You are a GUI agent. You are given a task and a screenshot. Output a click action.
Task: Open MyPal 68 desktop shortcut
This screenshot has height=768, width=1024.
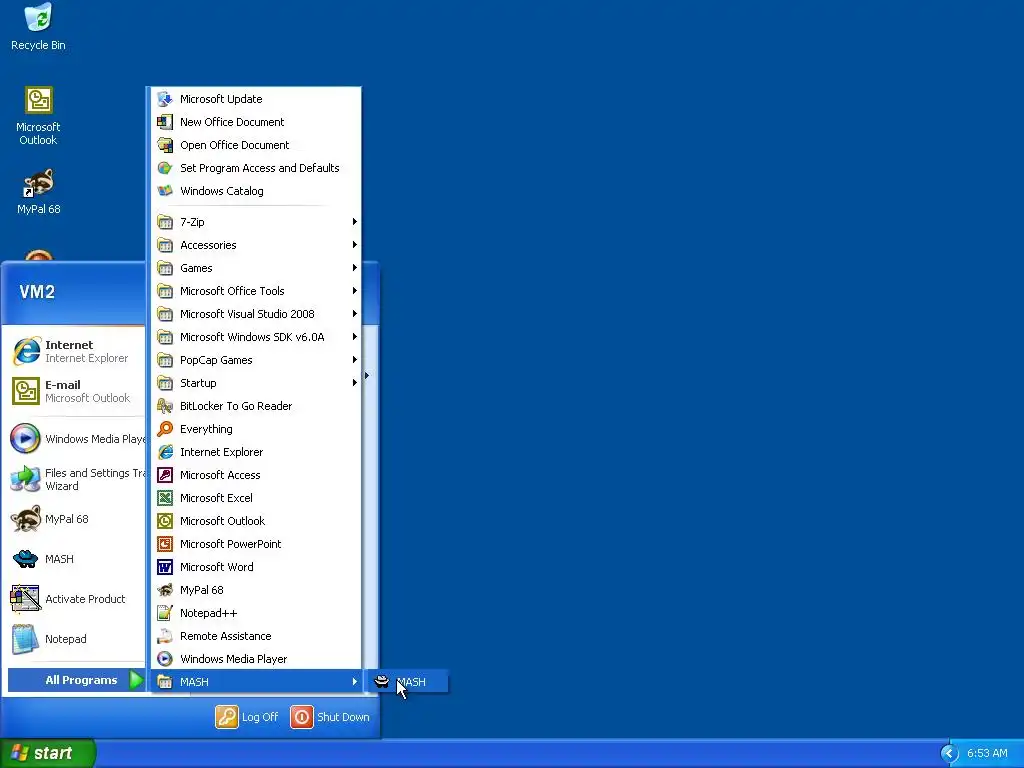coord(38,192)
